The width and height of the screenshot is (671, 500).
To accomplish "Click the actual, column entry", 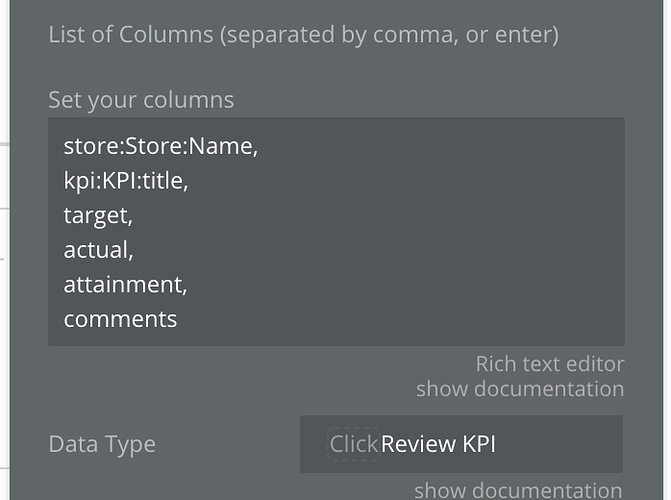I will (98, 250).
